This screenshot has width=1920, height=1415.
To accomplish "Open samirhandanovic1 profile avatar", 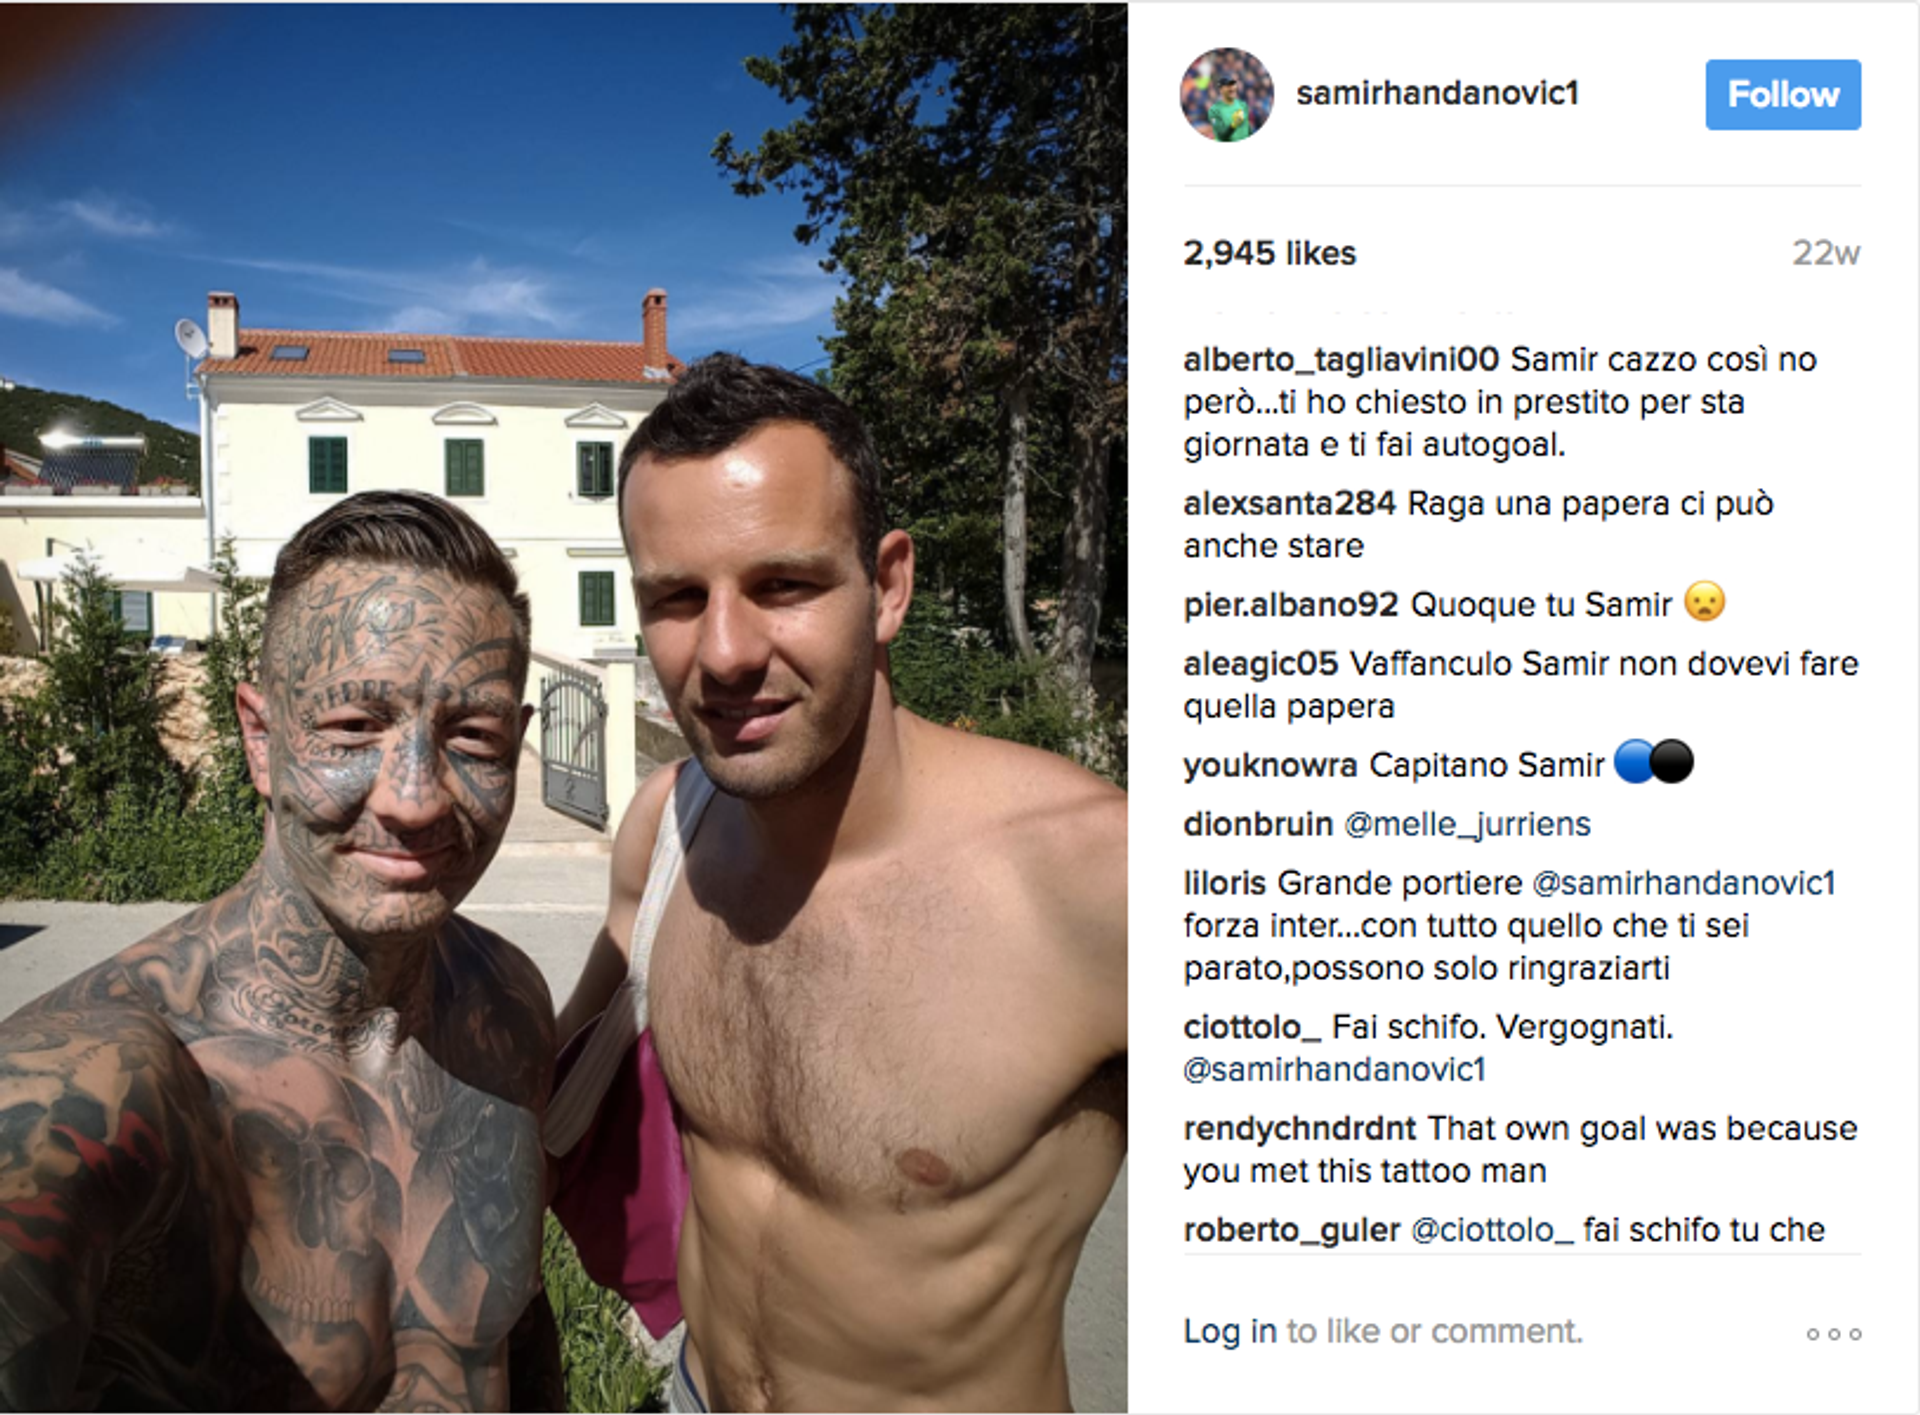I will pos(1227,94).
